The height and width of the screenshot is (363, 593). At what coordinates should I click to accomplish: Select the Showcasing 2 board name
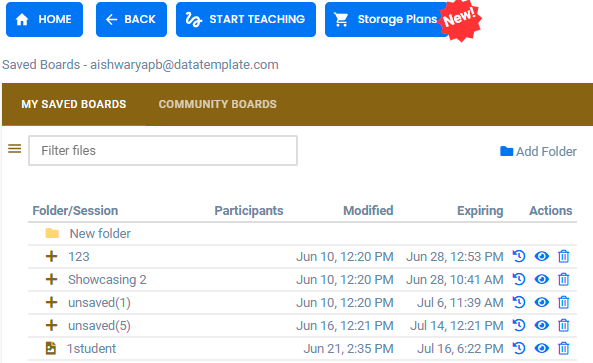(107, 280)
